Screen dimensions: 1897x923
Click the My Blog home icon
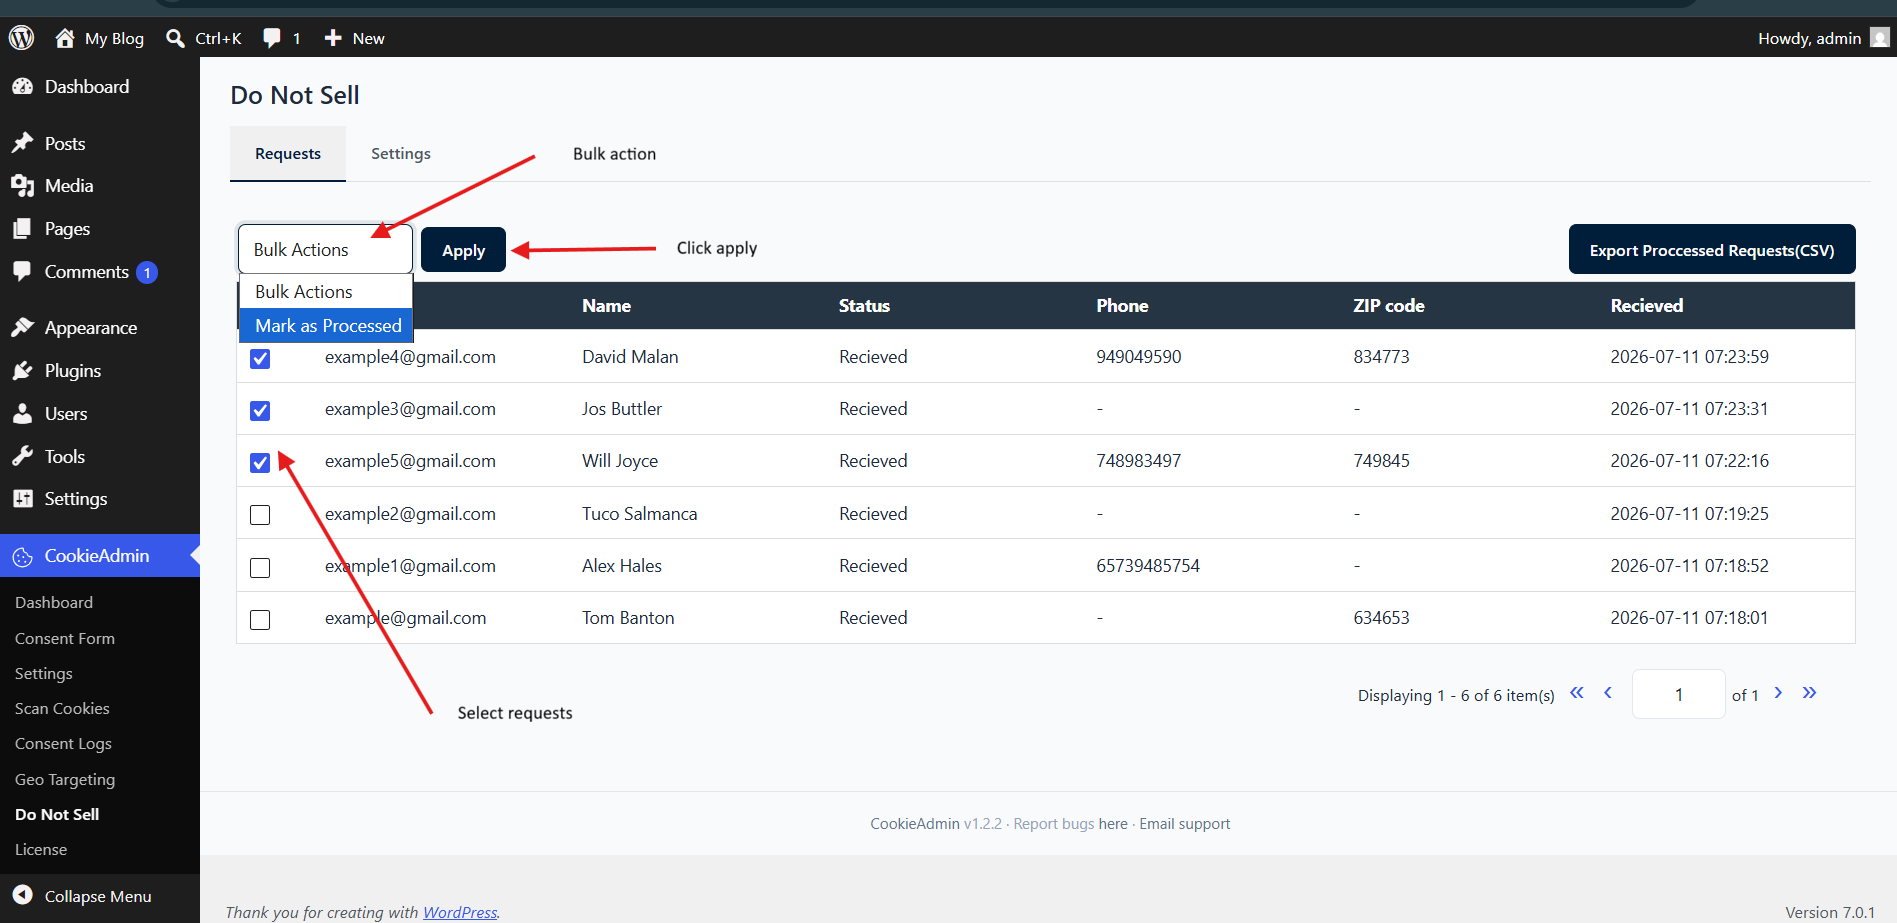[x=65, y=38]
